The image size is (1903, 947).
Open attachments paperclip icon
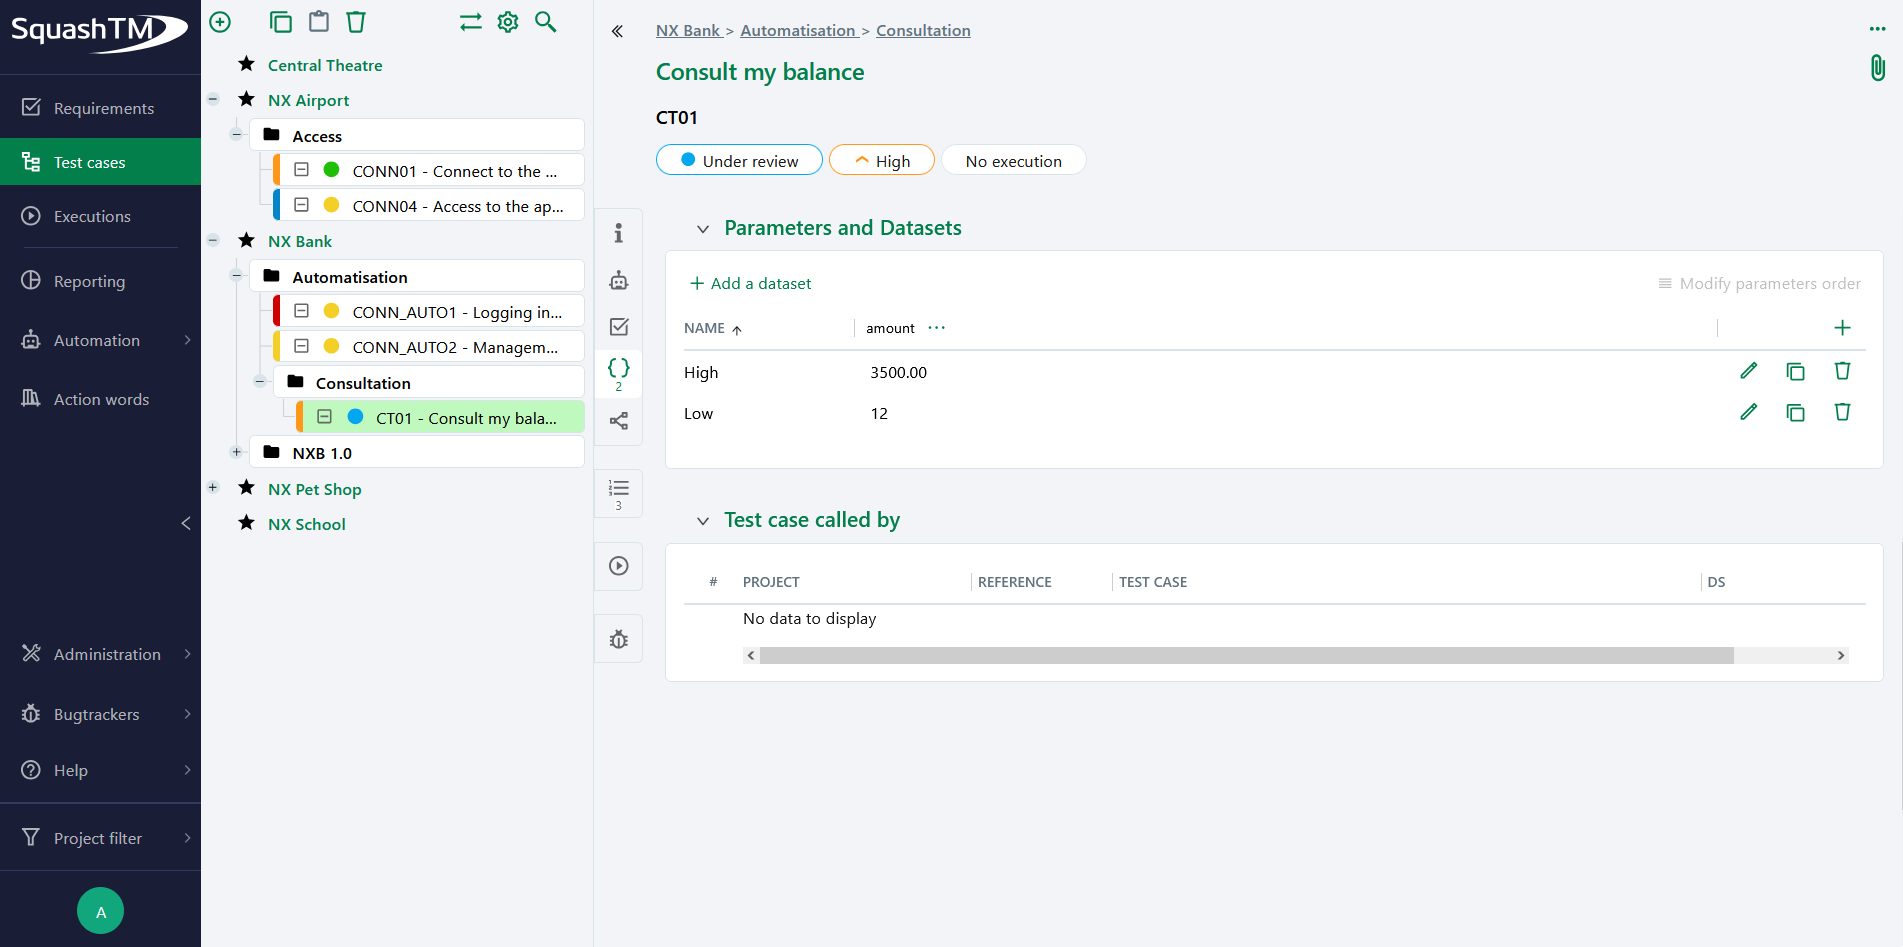pos(1878,68)
